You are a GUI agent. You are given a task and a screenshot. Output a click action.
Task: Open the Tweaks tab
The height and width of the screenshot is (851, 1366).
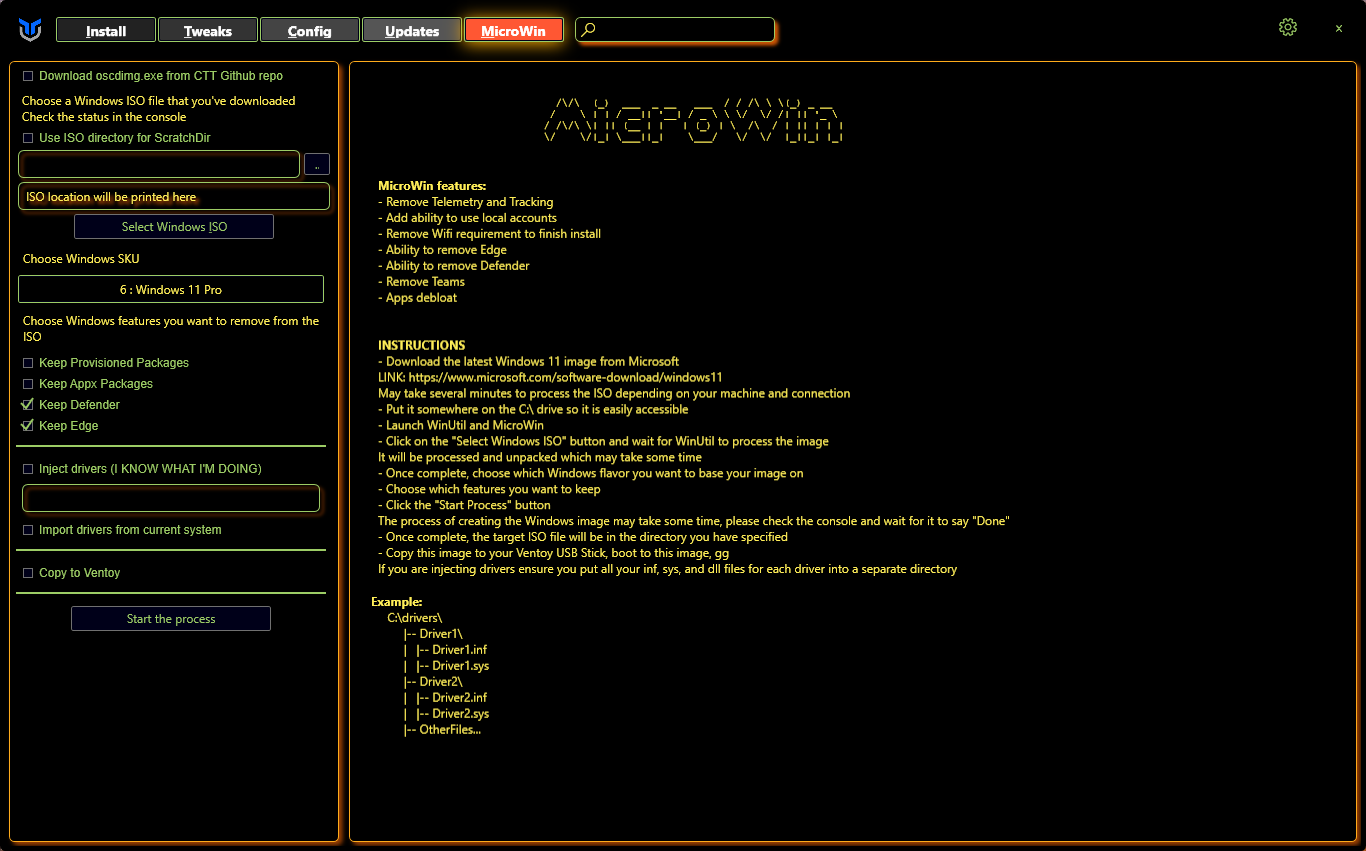[x=208, y=31]
